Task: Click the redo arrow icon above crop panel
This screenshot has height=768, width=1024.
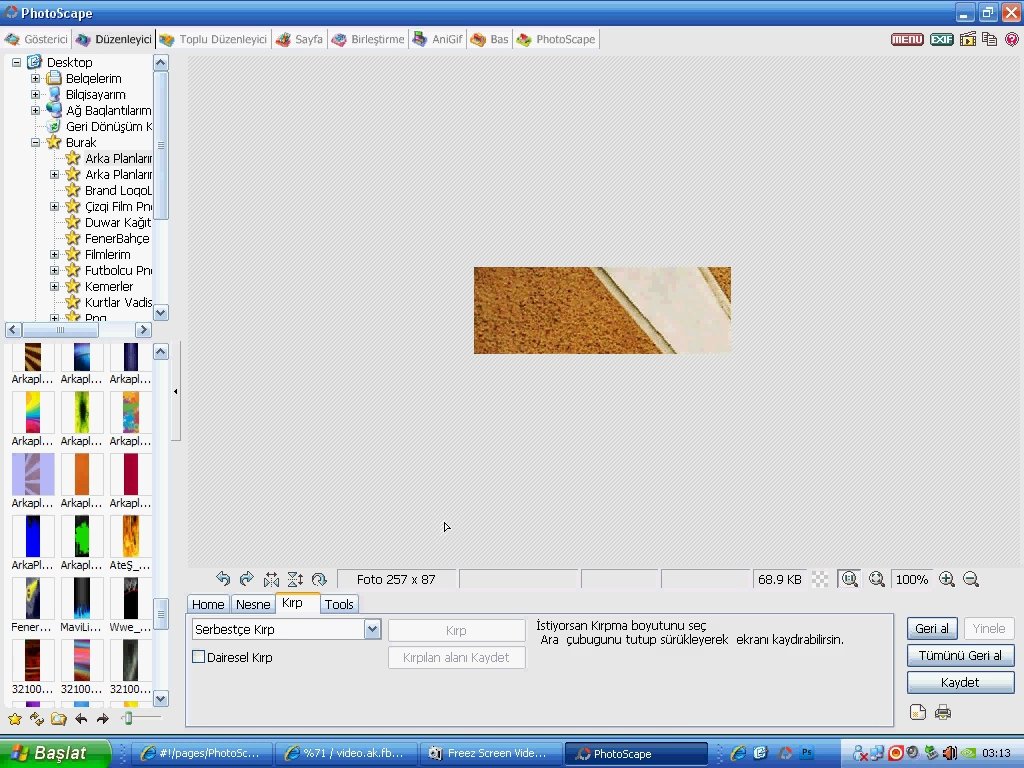Action: (x=247, y=579)
